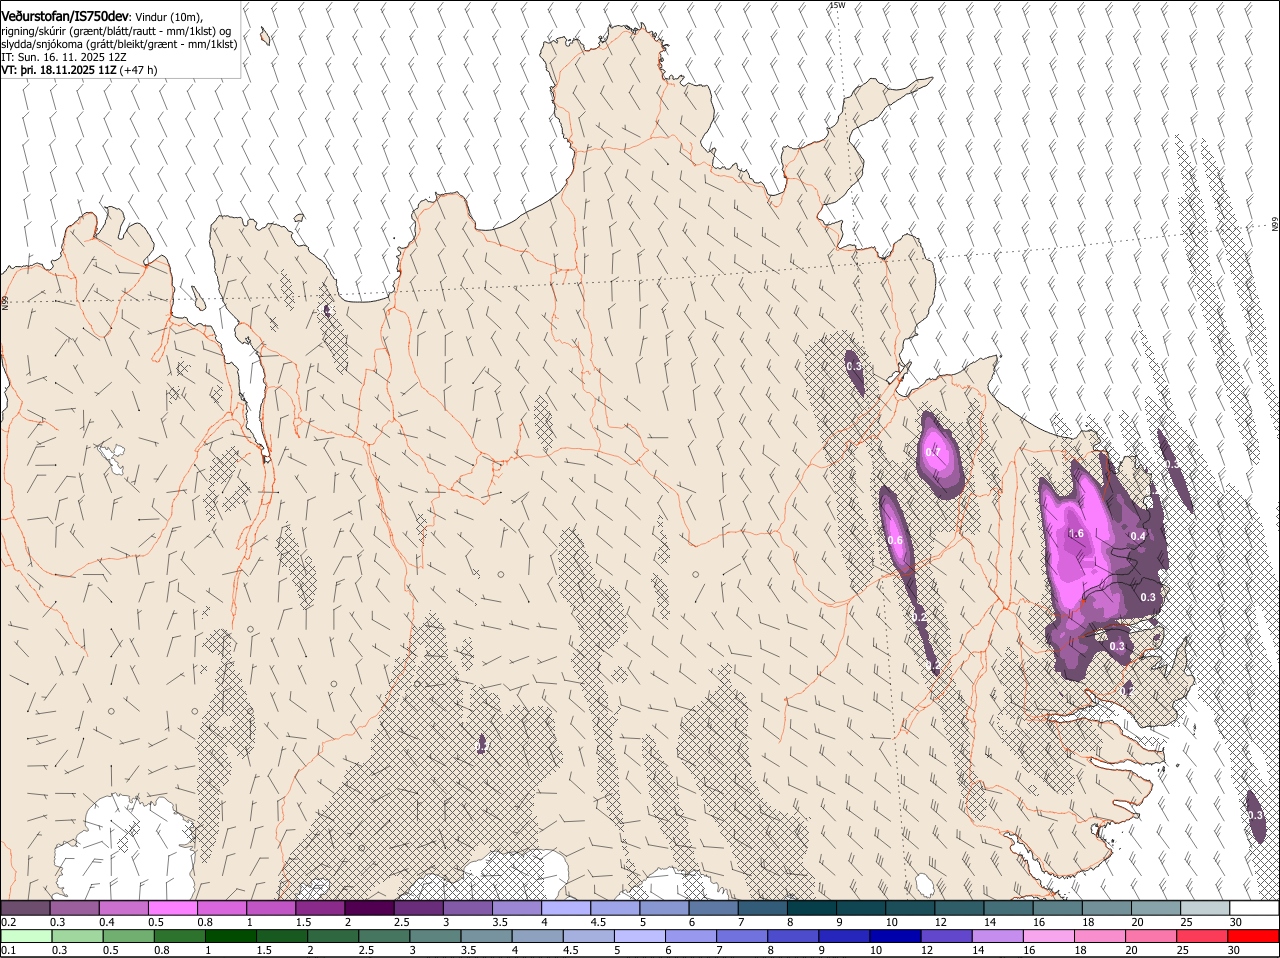Click the lavender 4–4.5 snowfall swatch

(566, 908)
